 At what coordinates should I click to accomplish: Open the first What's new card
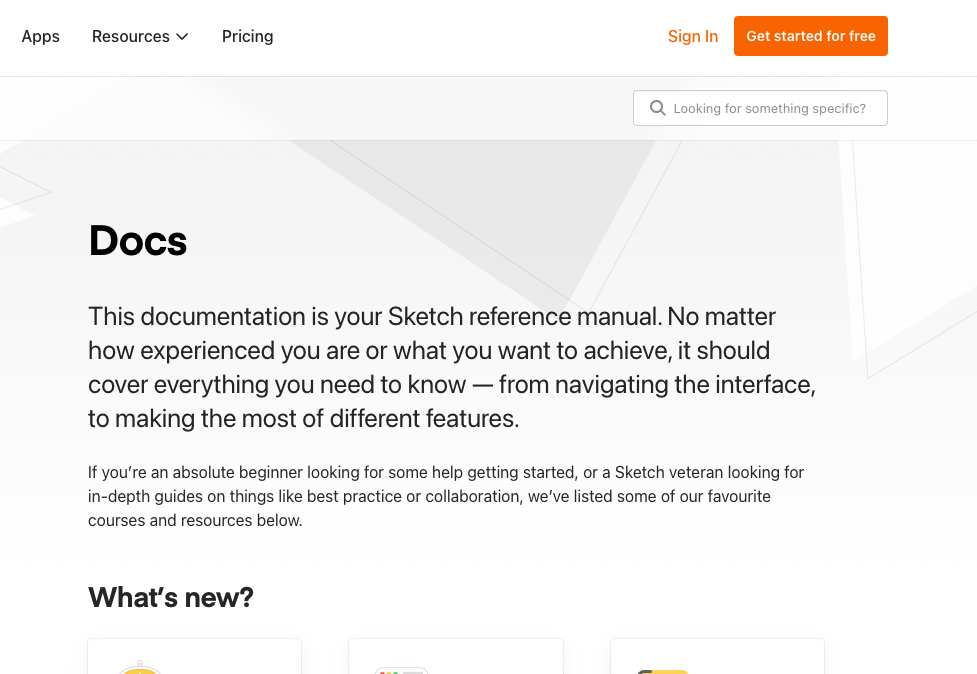pyautogui.click(x=194, y=657)
